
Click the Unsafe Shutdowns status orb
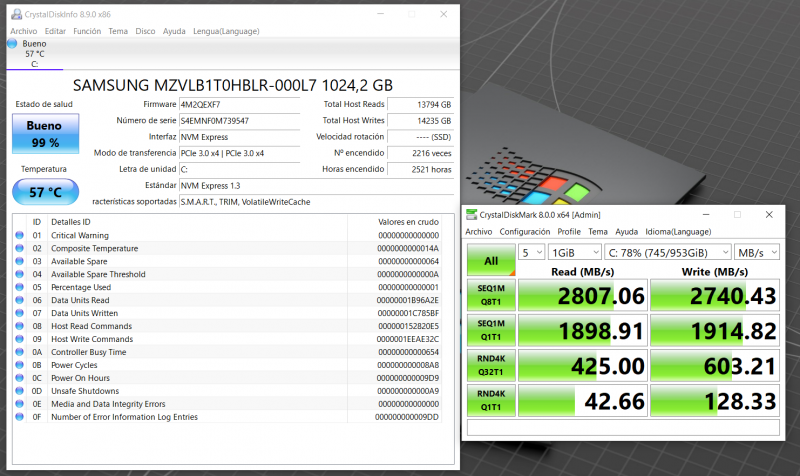pos(19,391)
